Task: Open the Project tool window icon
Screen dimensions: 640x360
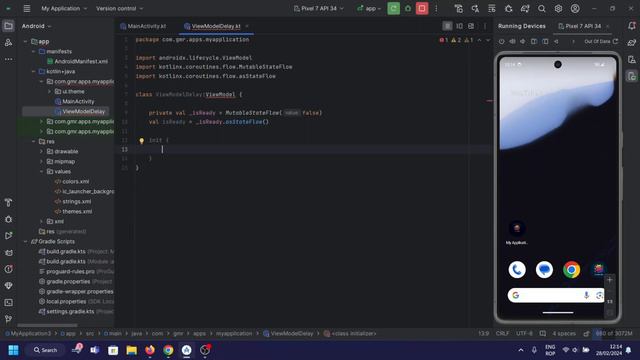Action: 8,26
